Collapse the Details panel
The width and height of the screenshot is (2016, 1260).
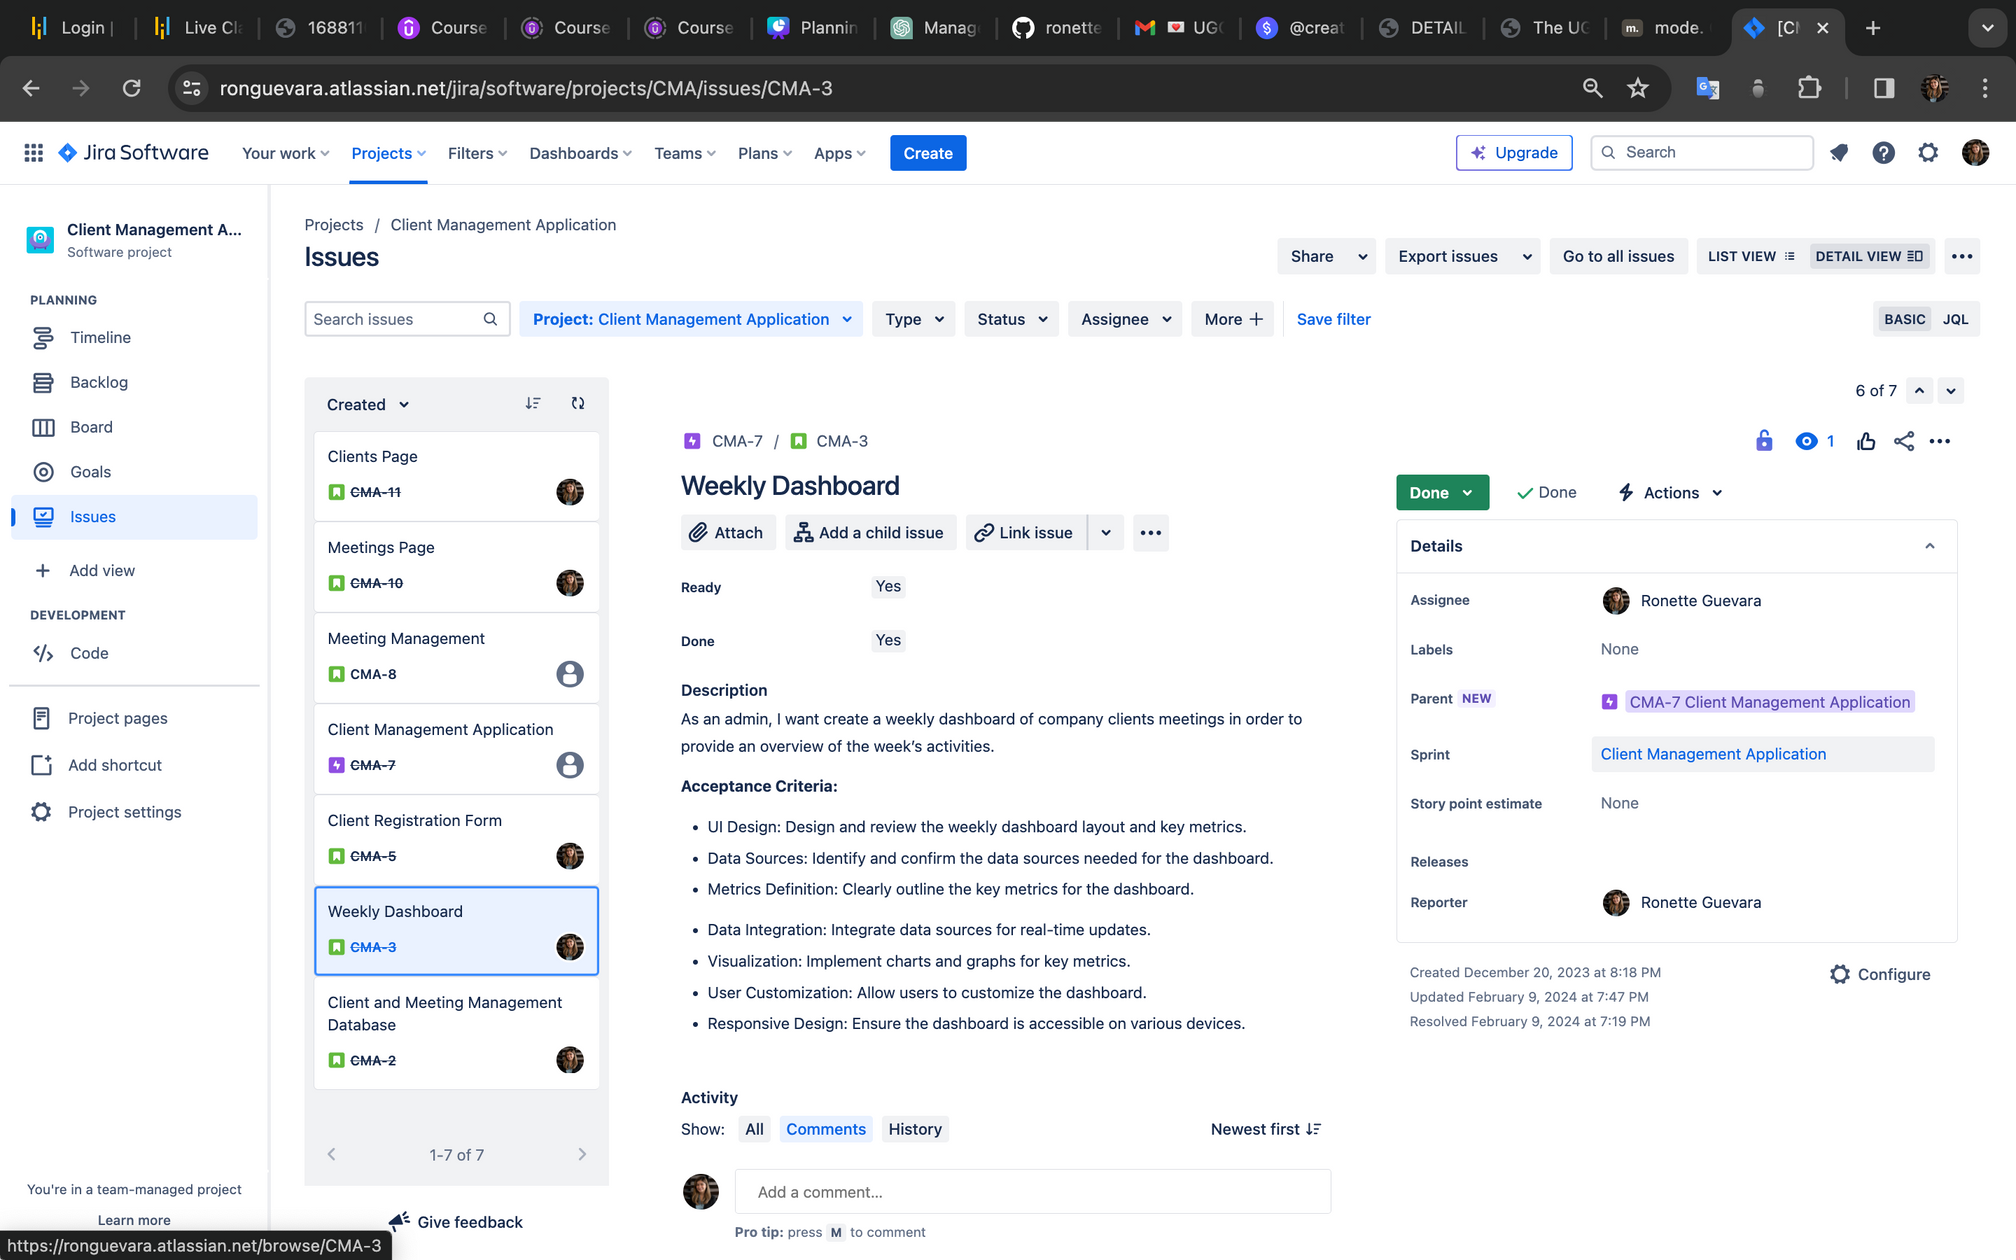point(1929,546)
